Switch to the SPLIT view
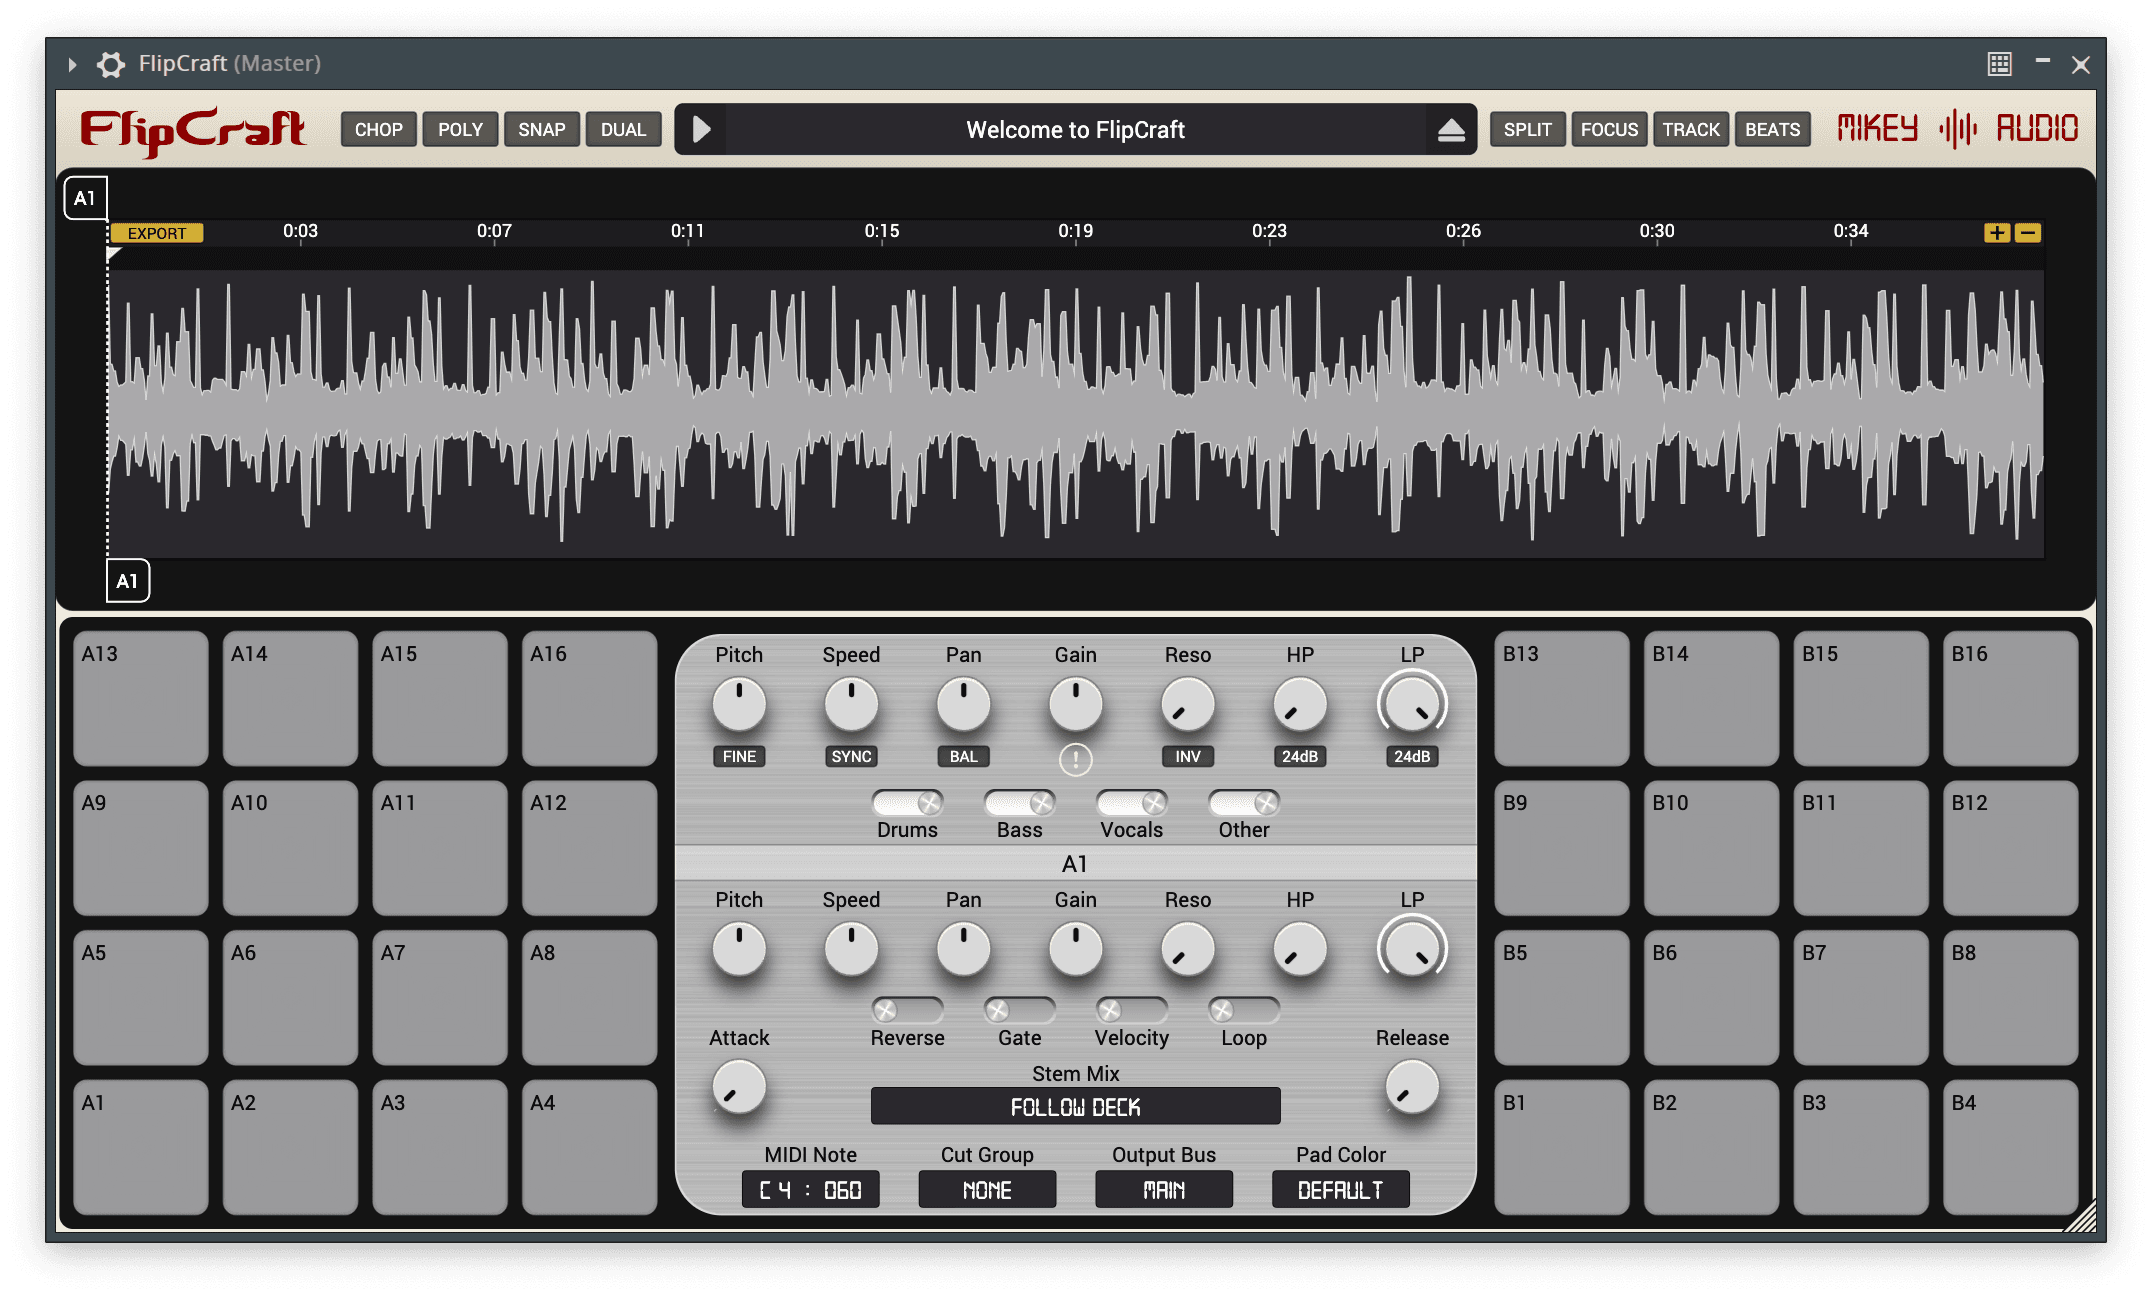The height and width of the screenshot is (1296, 2152). click(x=1528, y=130)
